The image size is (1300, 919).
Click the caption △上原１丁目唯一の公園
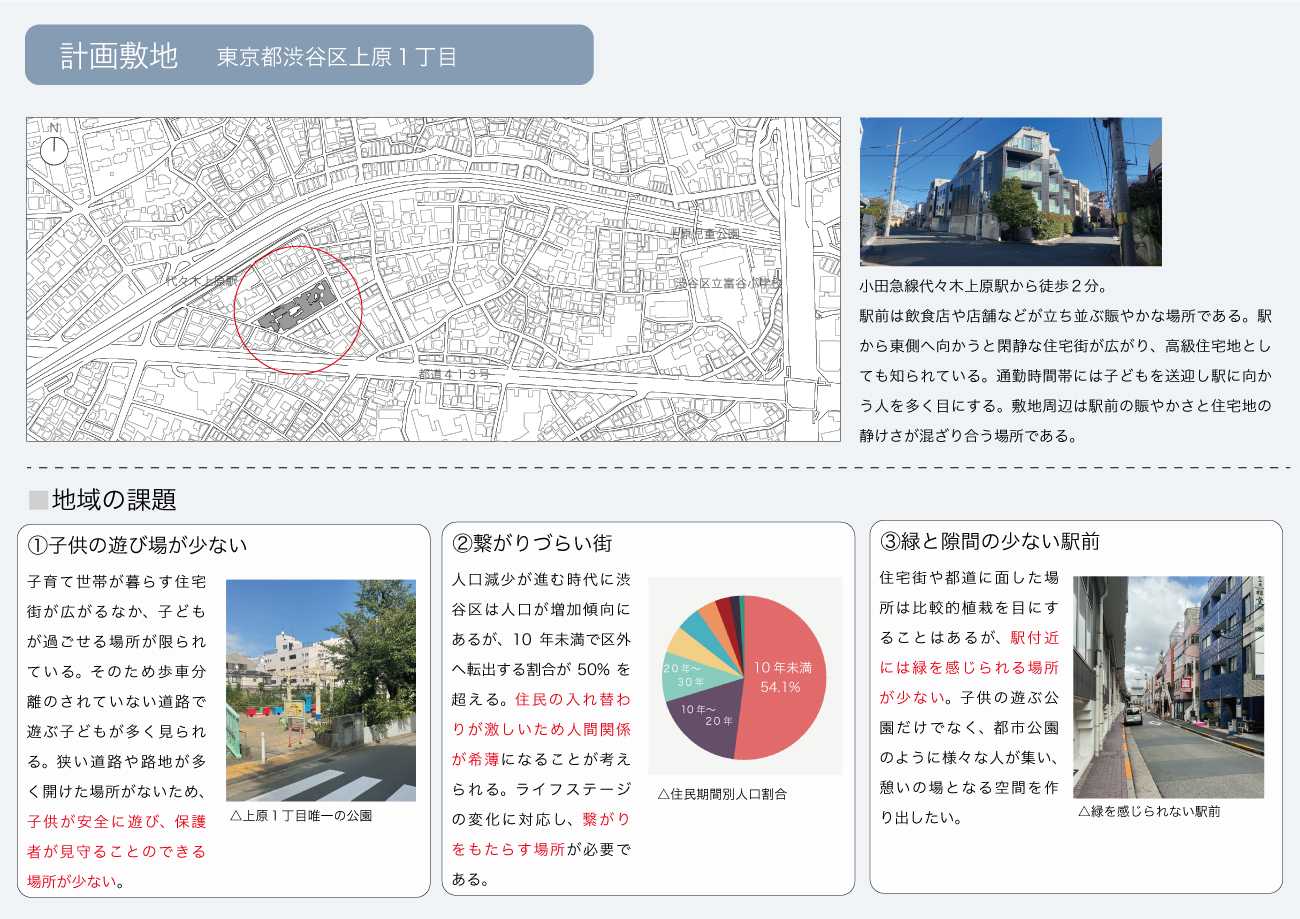[300, 815]
